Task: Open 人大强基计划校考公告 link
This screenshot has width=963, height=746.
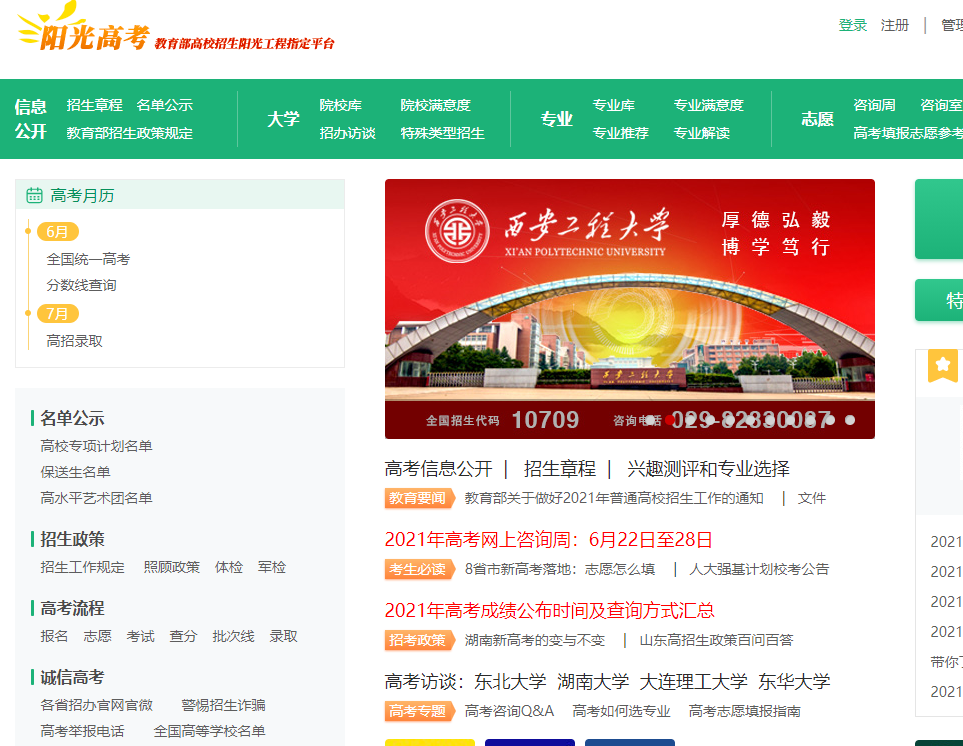Action: 759,569
